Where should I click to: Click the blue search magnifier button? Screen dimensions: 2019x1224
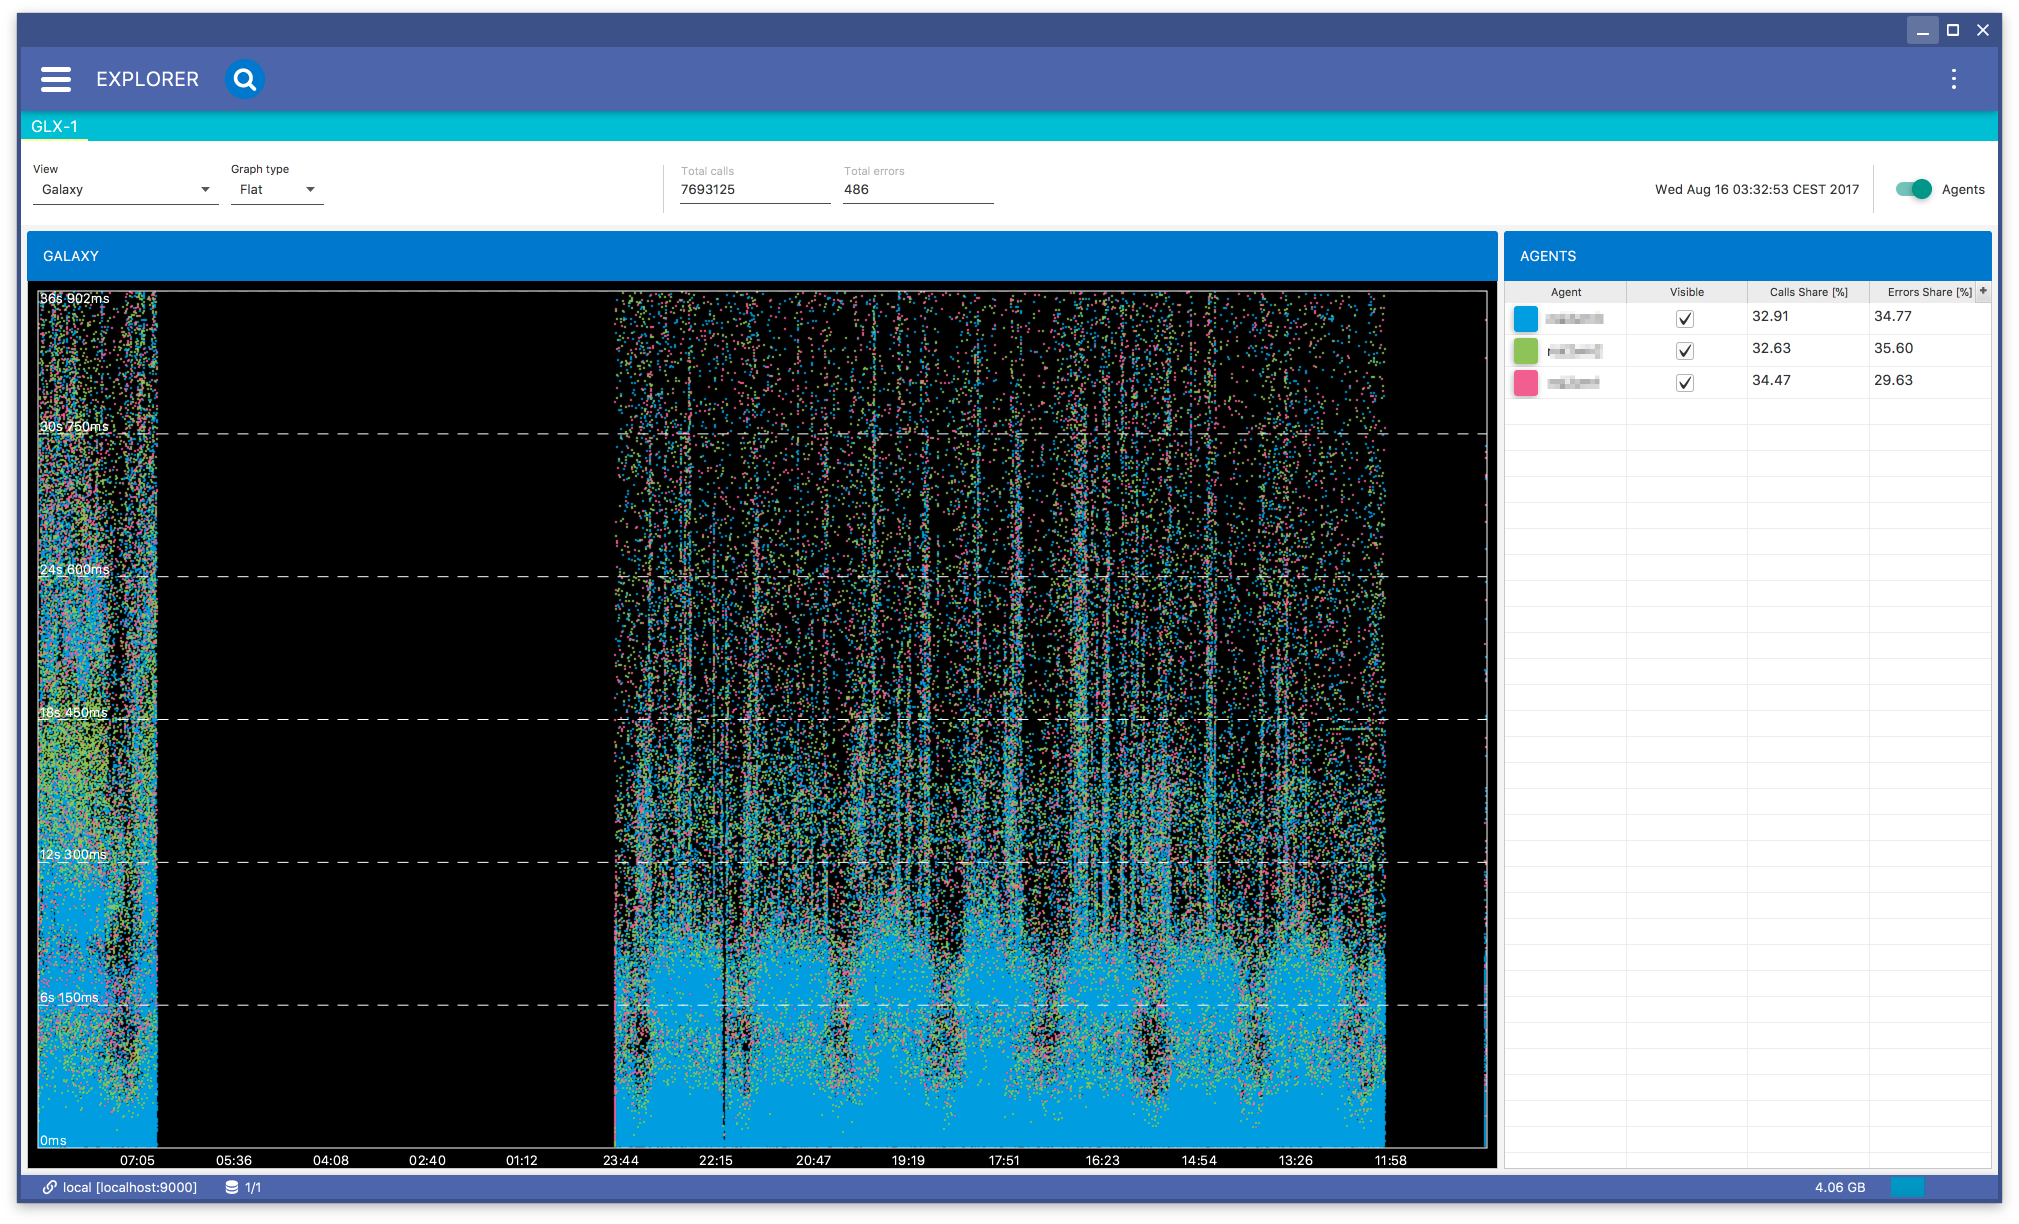tap(245, 79)
